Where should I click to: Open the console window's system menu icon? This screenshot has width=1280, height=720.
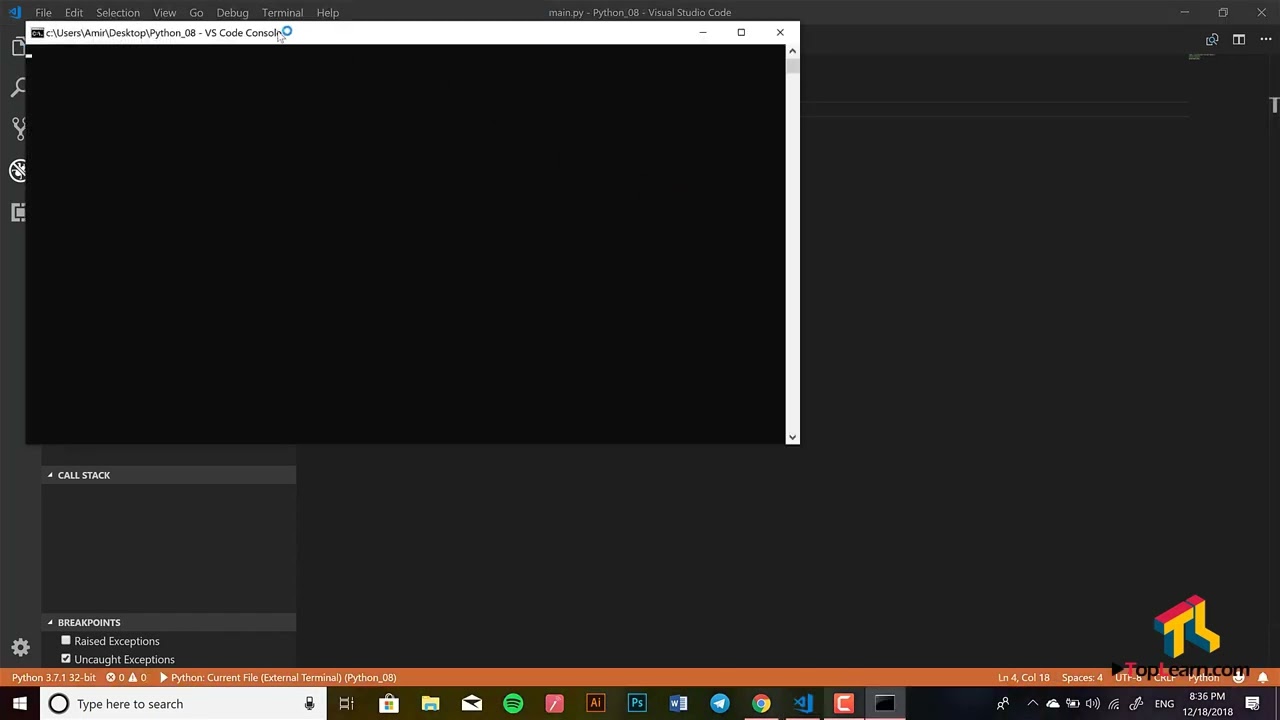point(37,33)
